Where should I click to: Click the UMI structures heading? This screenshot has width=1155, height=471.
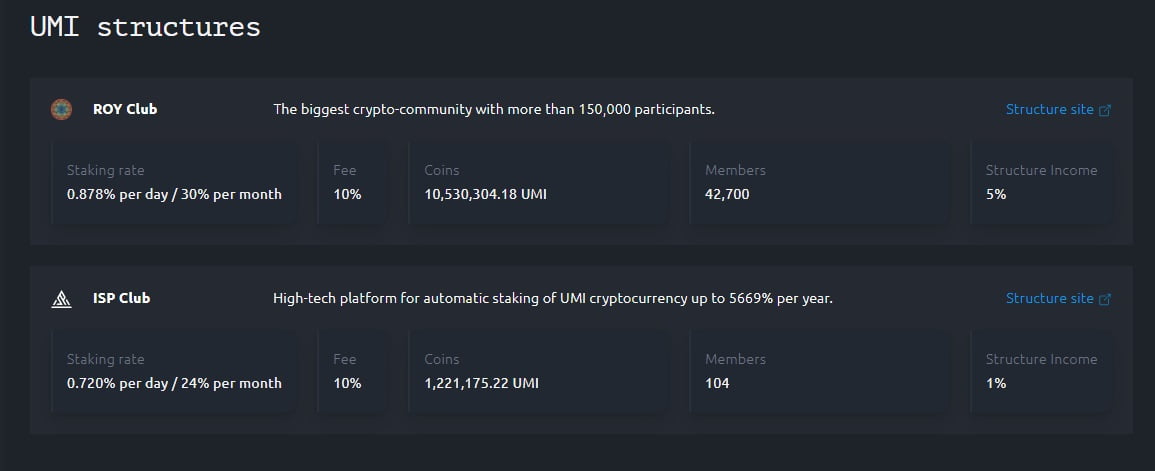[x=146, y=27]
